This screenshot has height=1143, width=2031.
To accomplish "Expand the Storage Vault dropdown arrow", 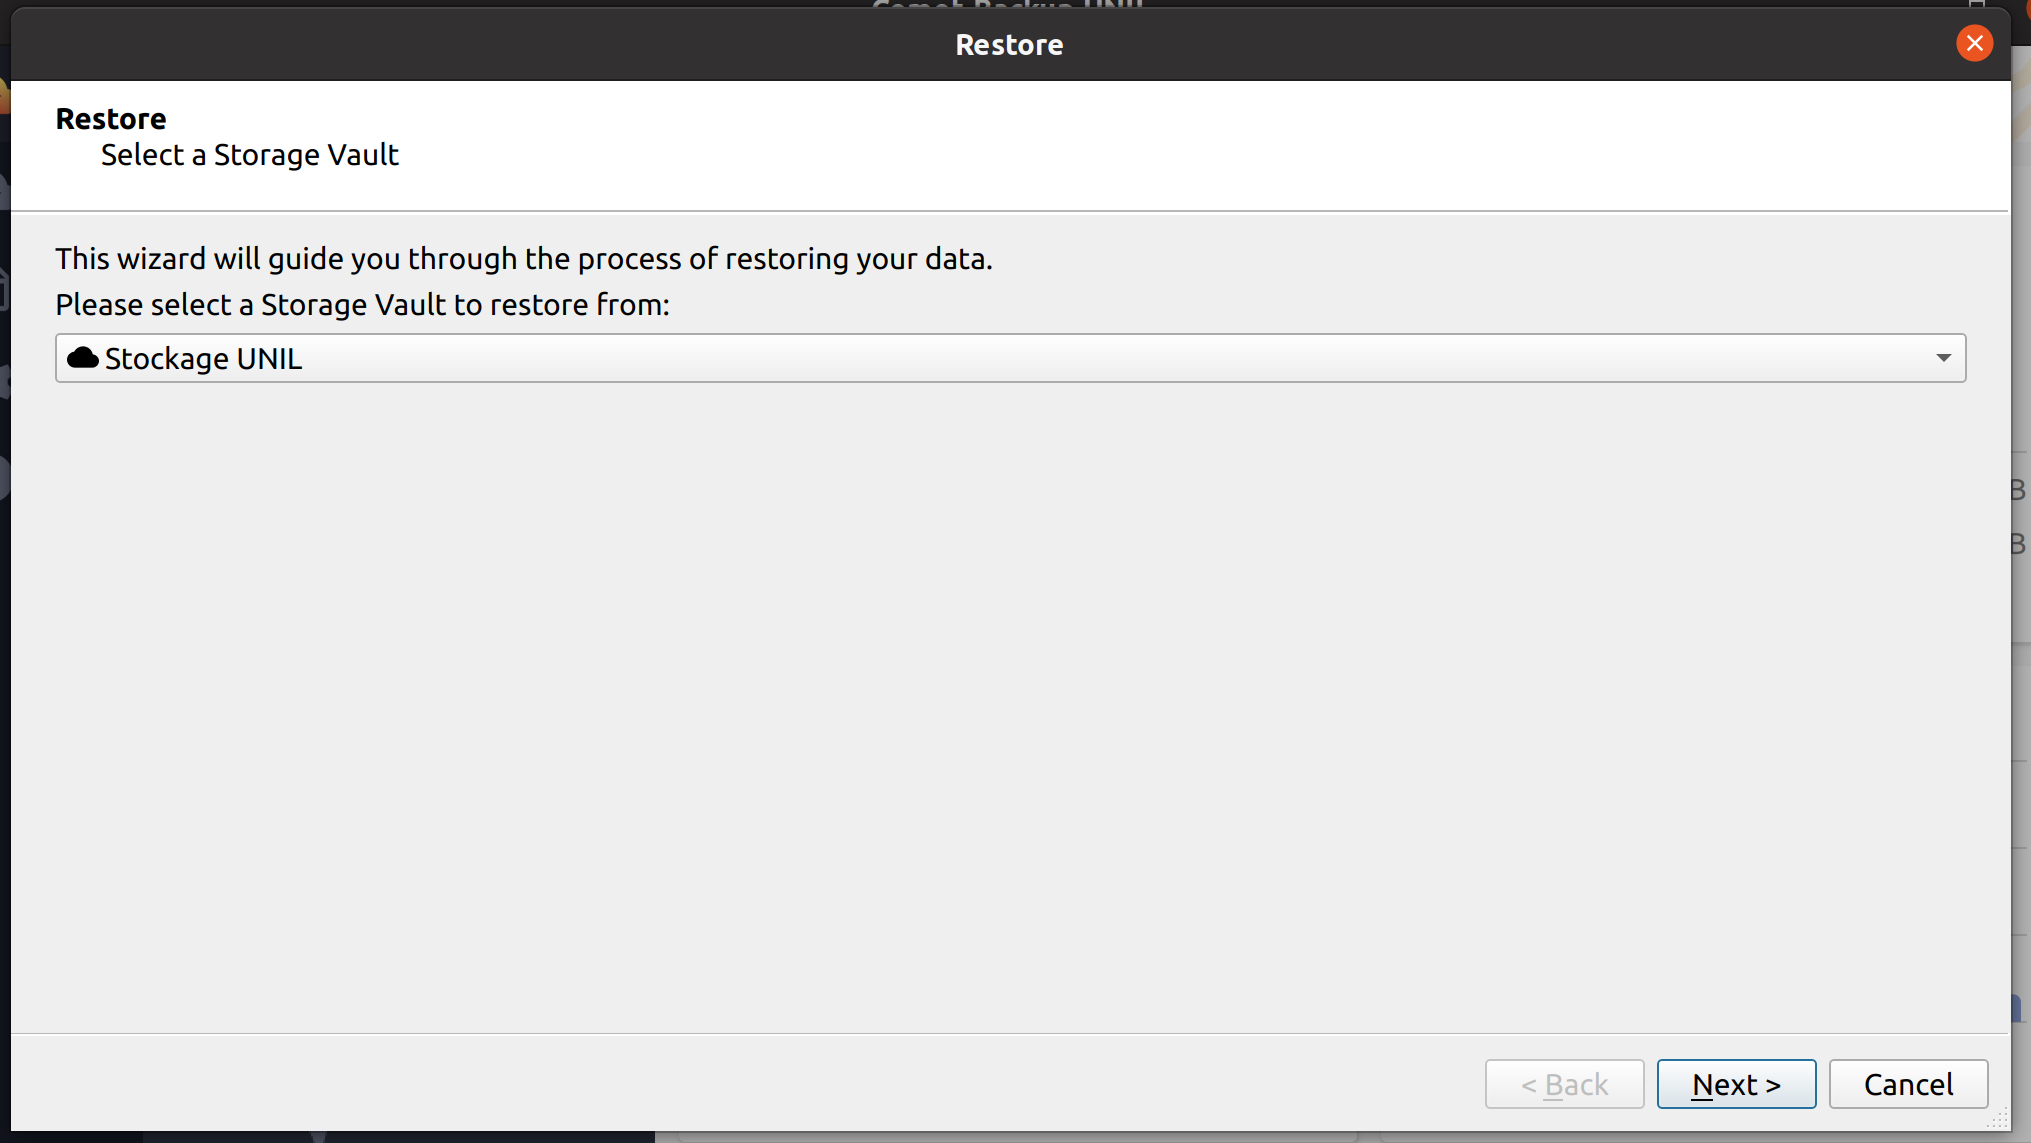I will (x=1943, y=358).
